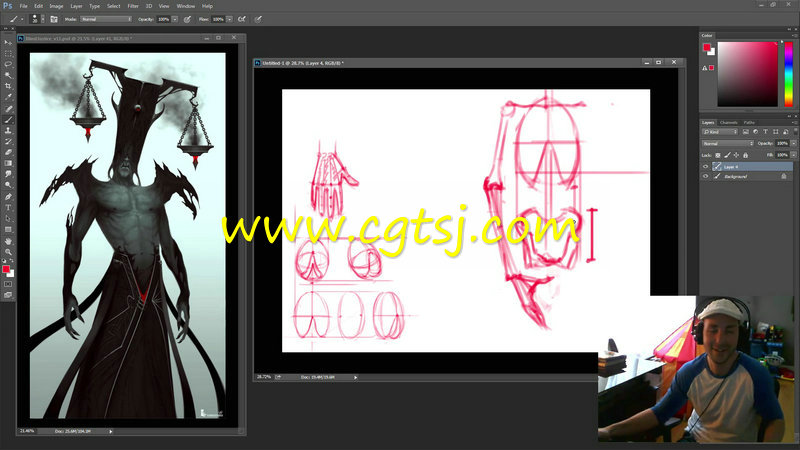Open brush Flow slider dropdown arrow
800x450 pixels.
pos(230,19)
